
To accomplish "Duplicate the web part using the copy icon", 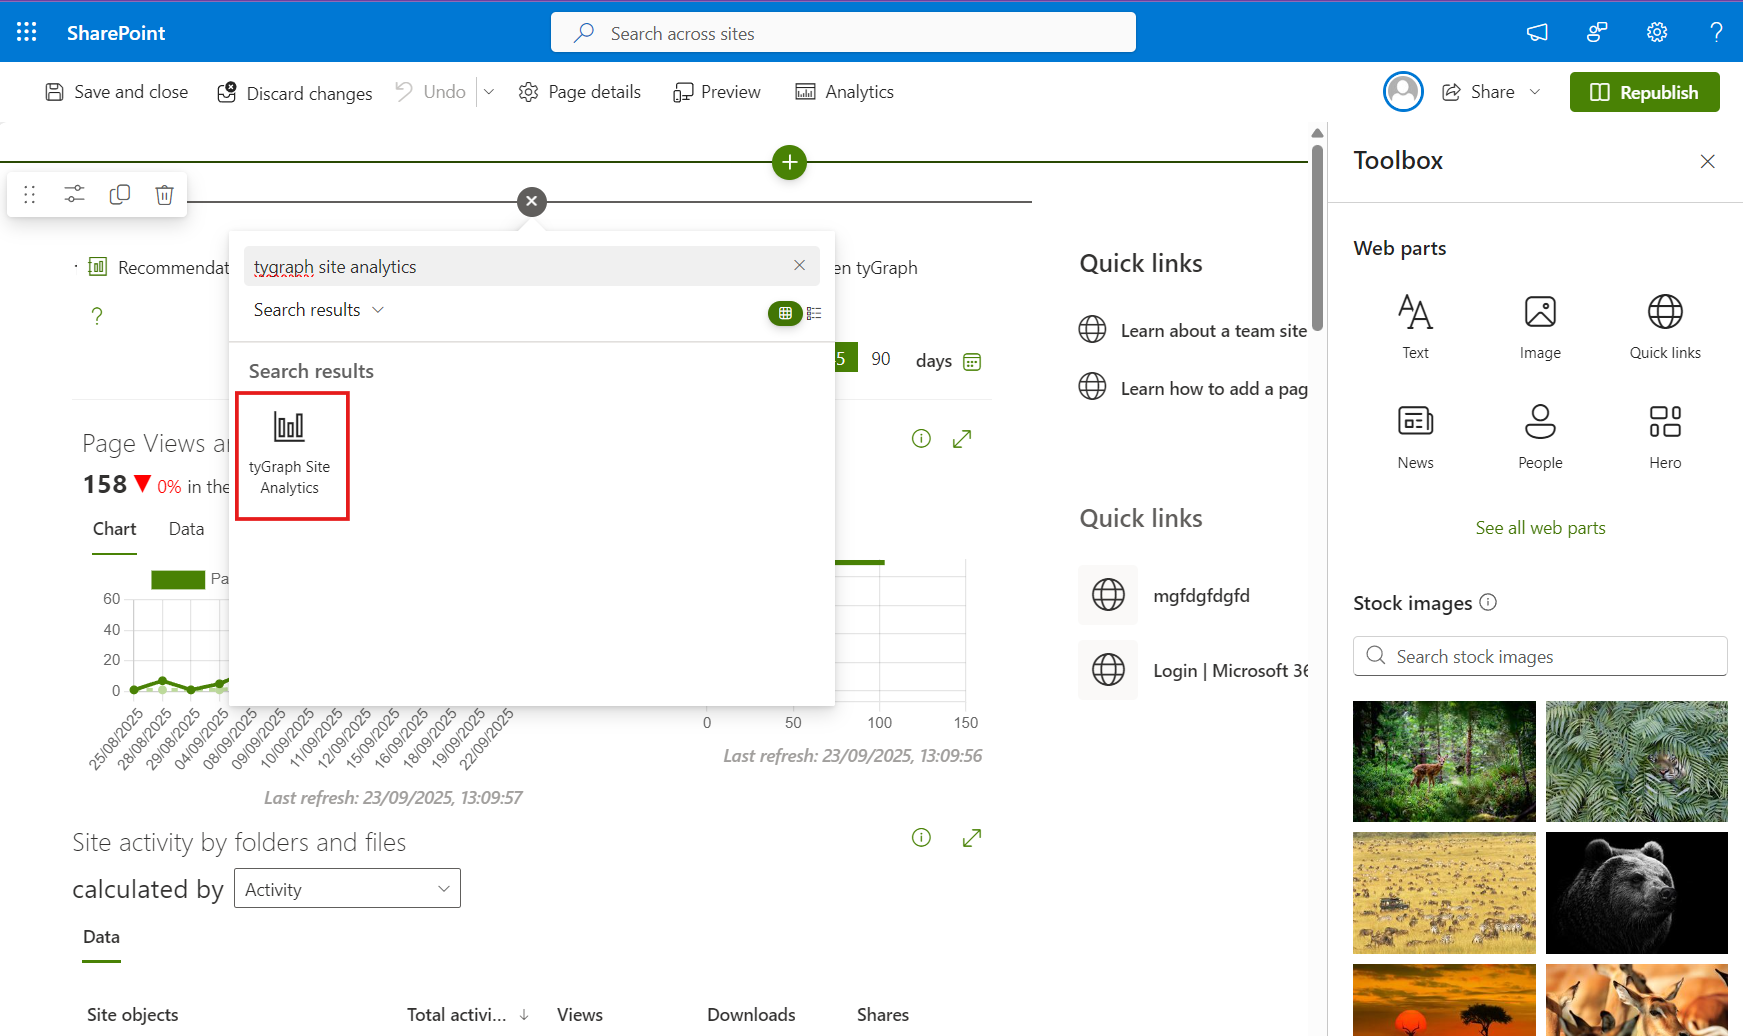I will (120, 194).
